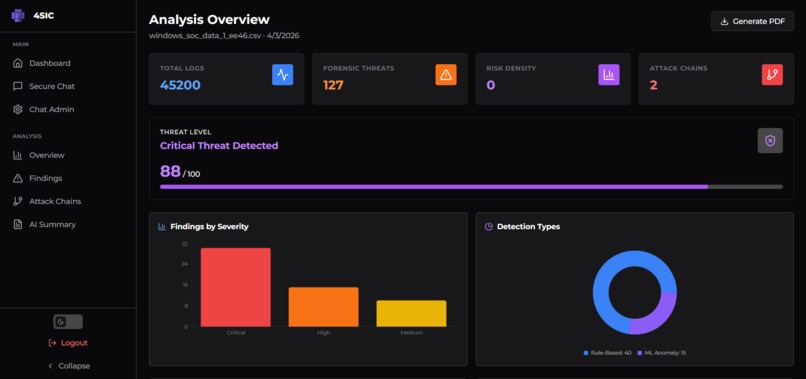Toggle the dark mode theme switch
This screenshot has height=379, width=806.
pyautogui.click(x=68, y=322)
